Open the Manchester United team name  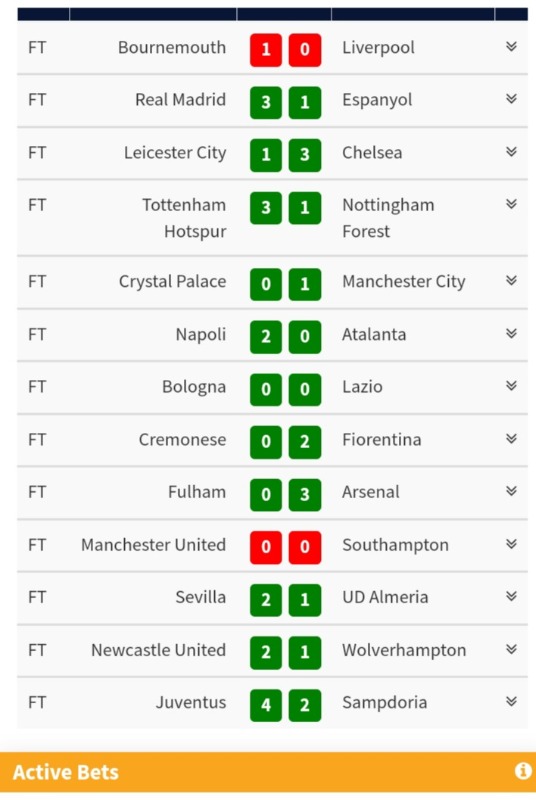click(x=154, y=545)
